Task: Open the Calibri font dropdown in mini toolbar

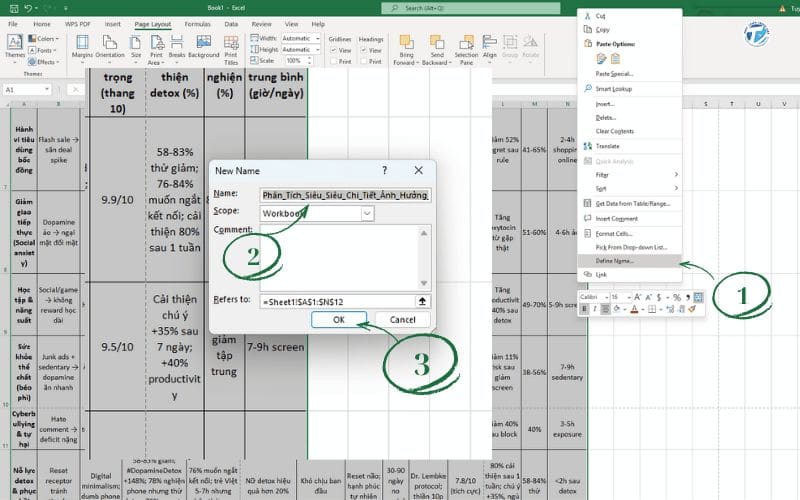Action: (x=606, y=297)
